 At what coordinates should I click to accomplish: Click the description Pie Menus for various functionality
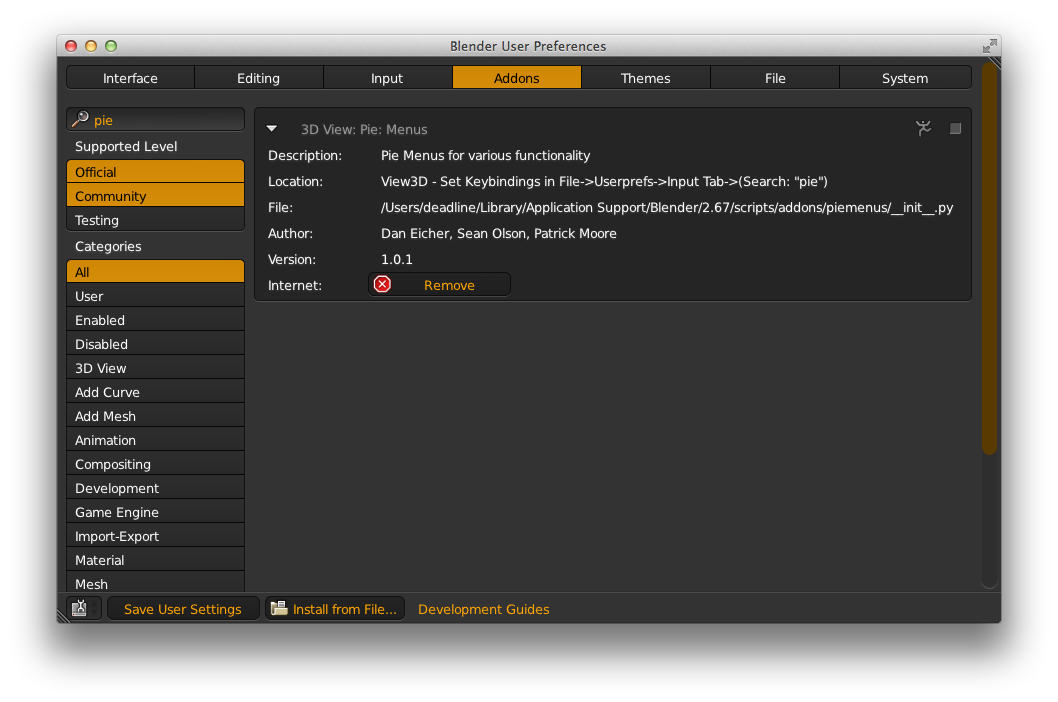pyautogui.click(x=485, y=155)
